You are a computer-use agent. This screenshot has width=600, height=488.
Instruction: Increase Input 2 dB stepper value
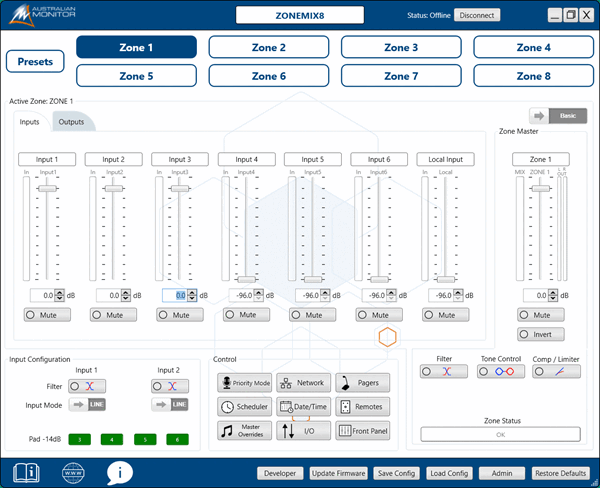click(x=125, y=292)
